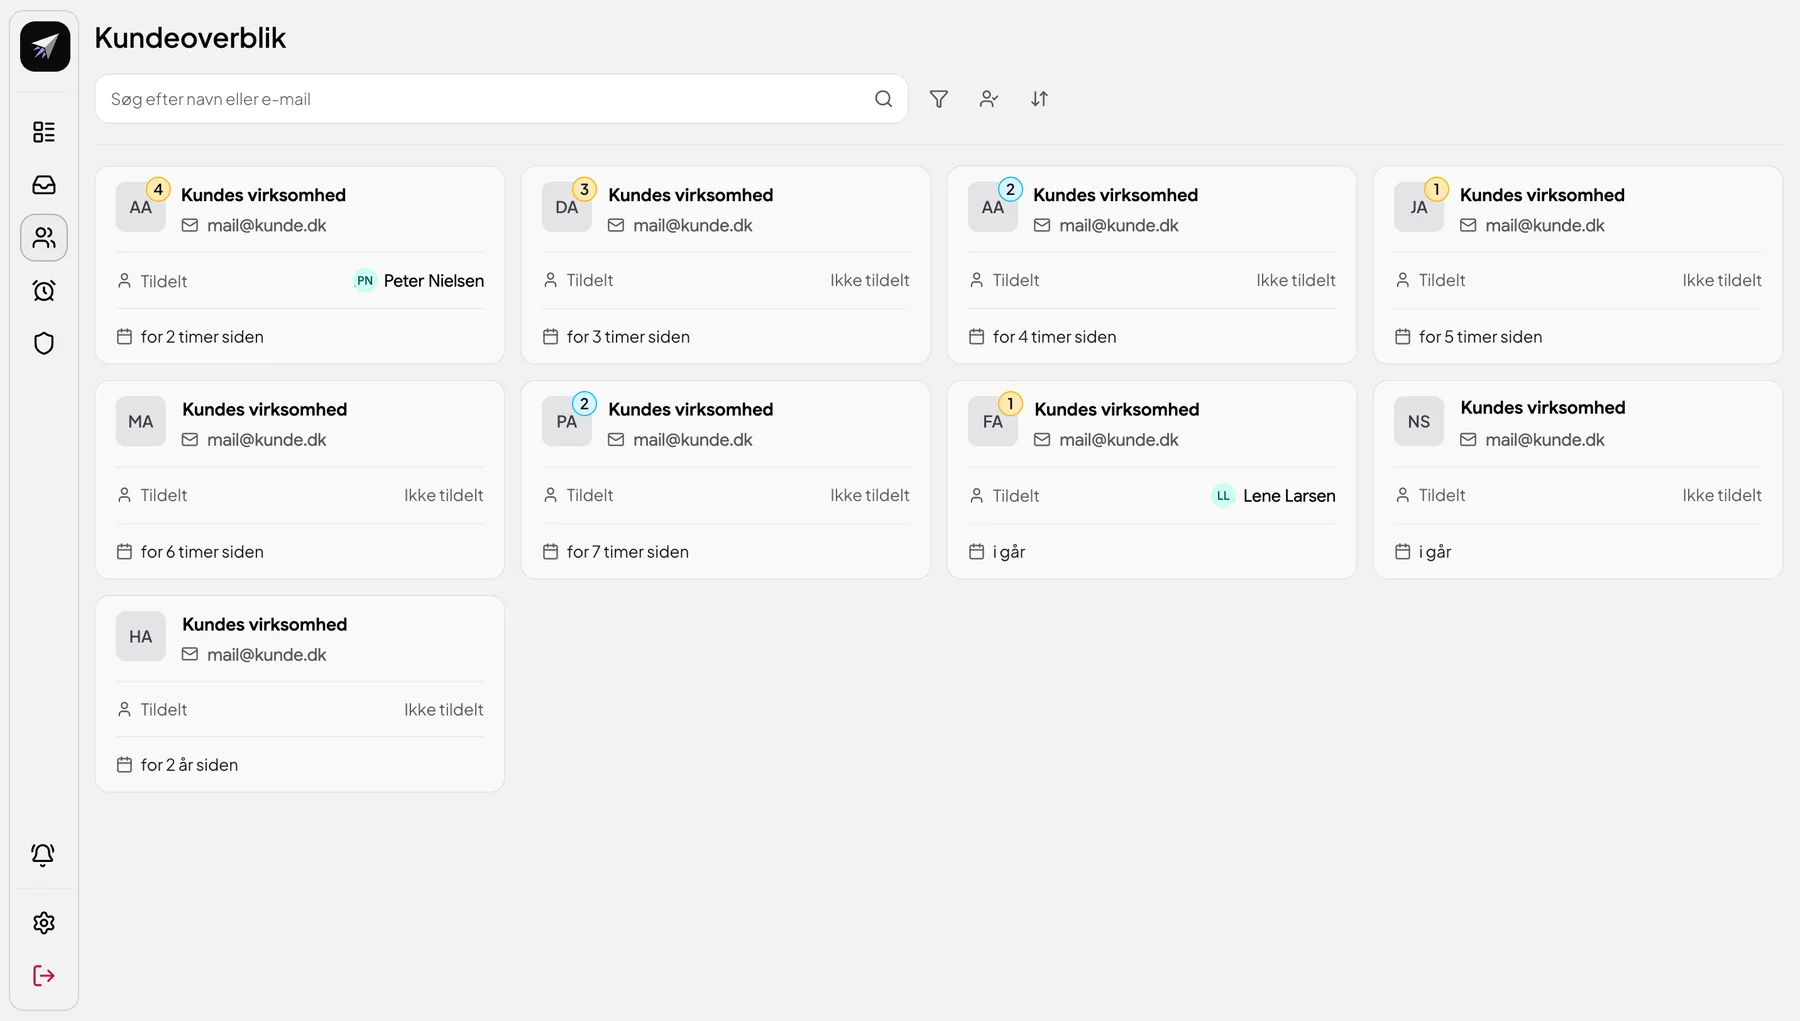Click the paper plane app logo
The height and width of the screenshot is (1021, 1800).
coord(45,46)
